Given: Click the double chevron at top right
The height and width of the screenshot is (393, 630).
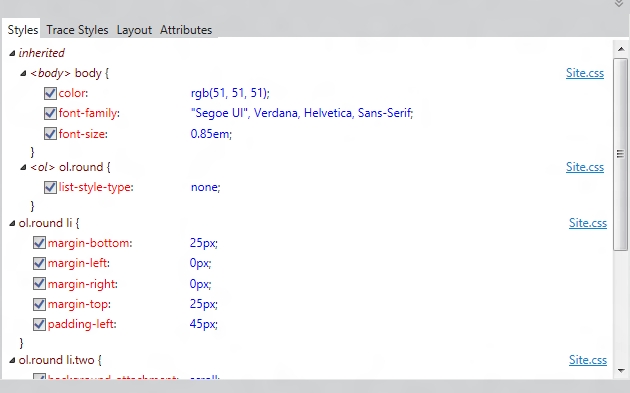Looking at the screenshot, I should 619,4.
